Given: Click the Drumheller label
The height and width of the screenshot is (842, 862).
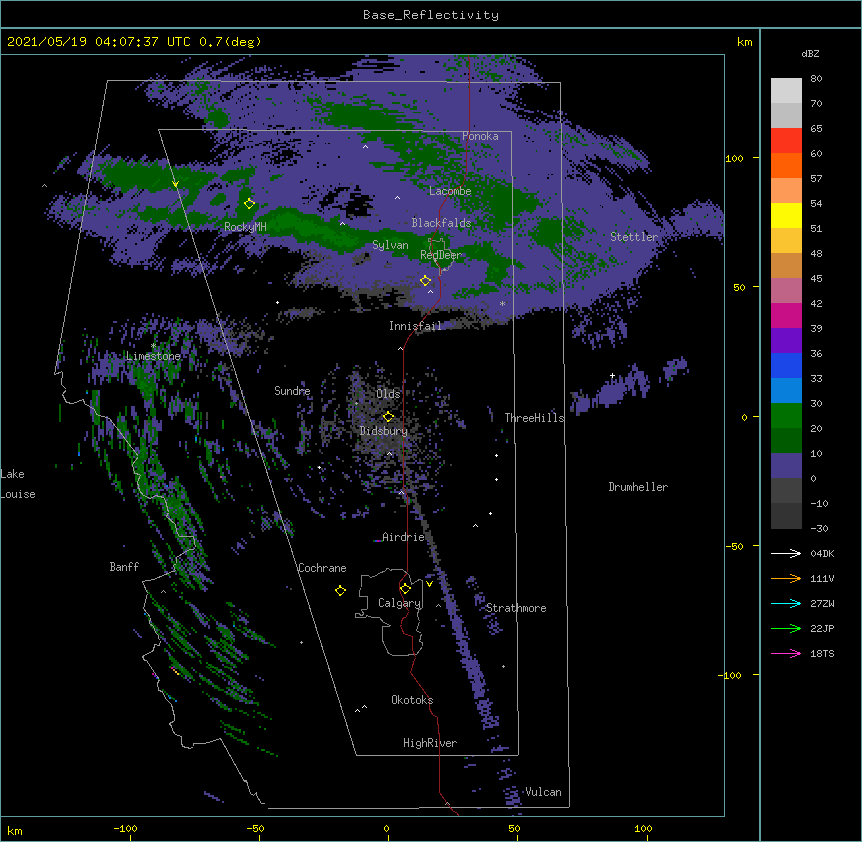Looking at the screenshot, I should point(638,487).
